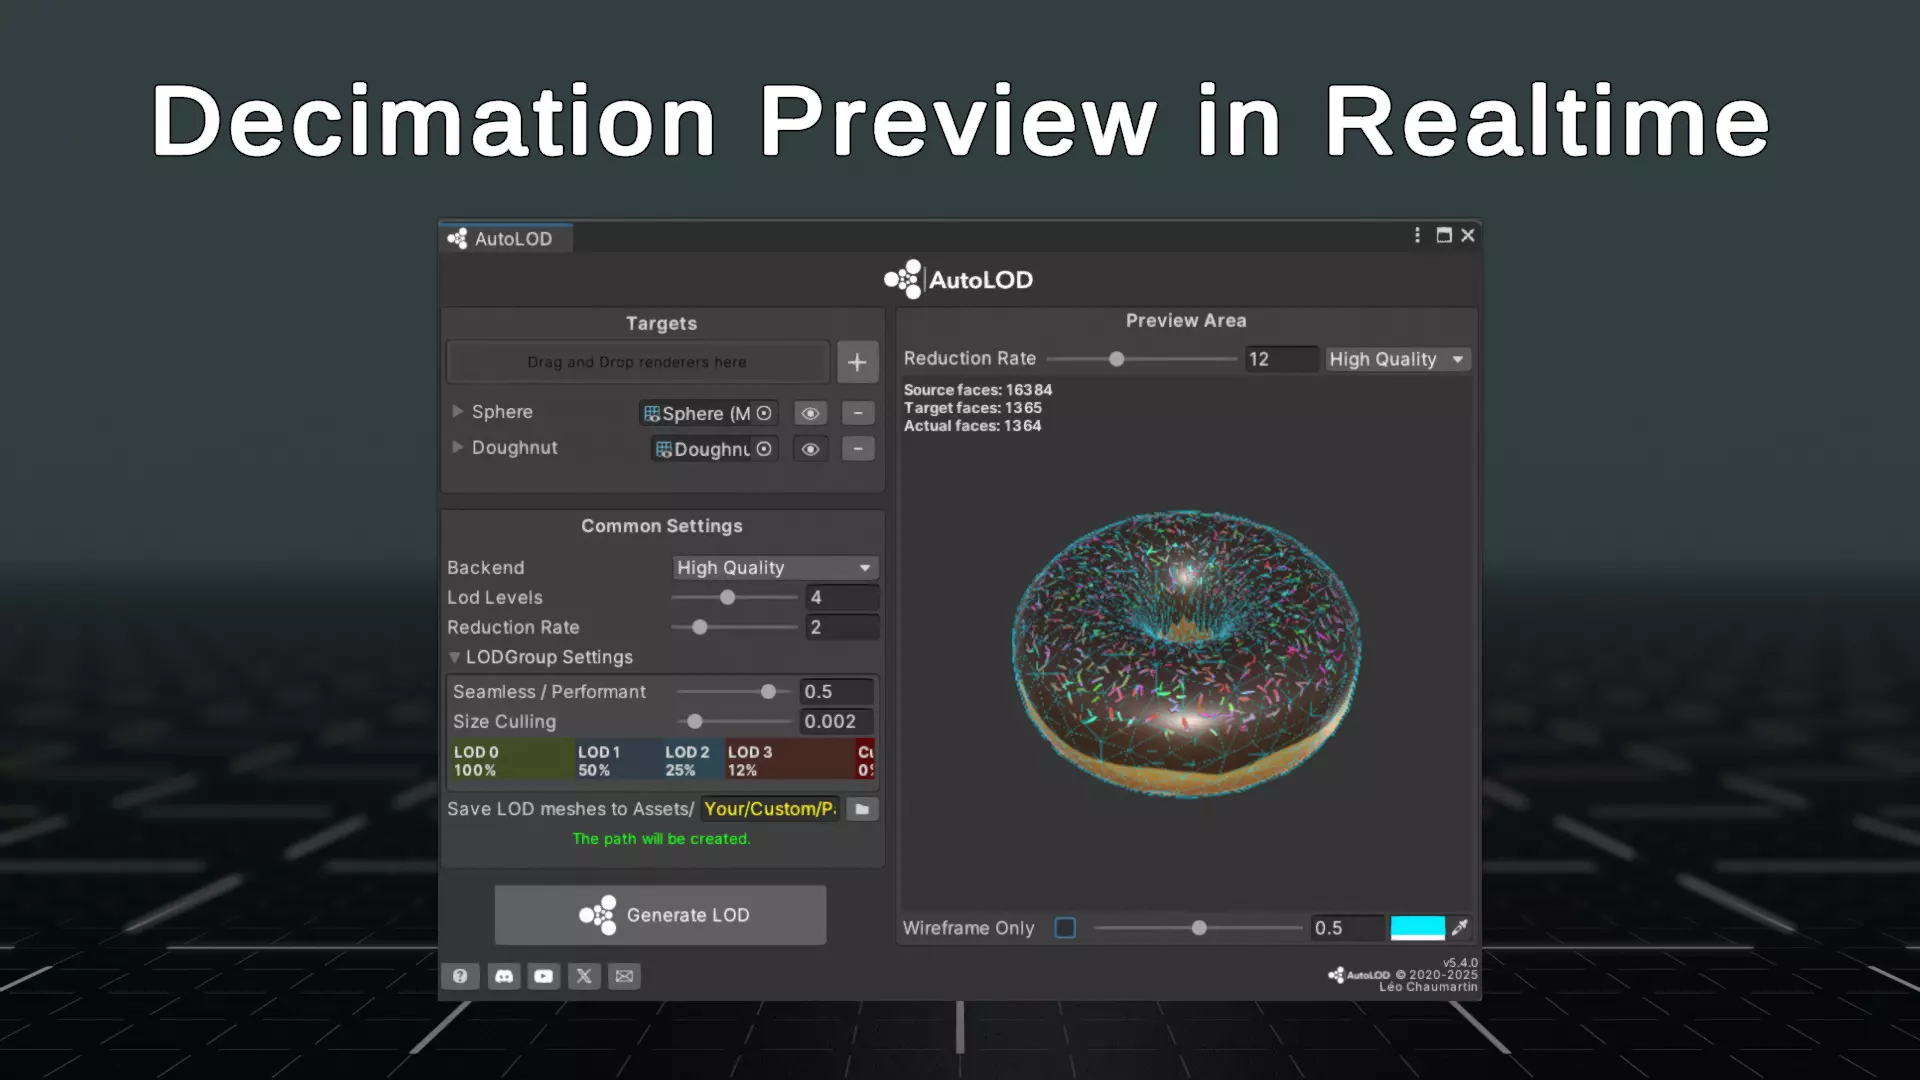Expand the Doughnut target row
This screenshot has height=1080, width=1920.
[457, 447]
